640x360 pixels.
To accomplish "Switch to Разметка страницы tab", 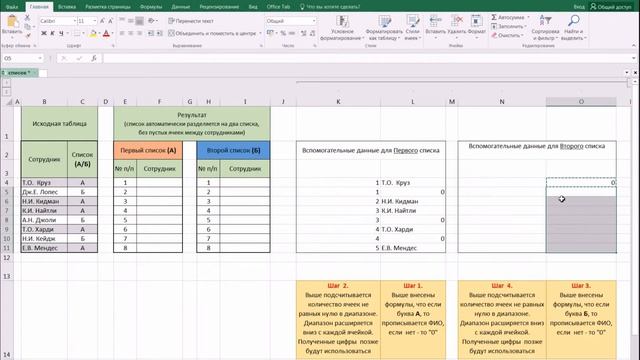I will 108,7.
